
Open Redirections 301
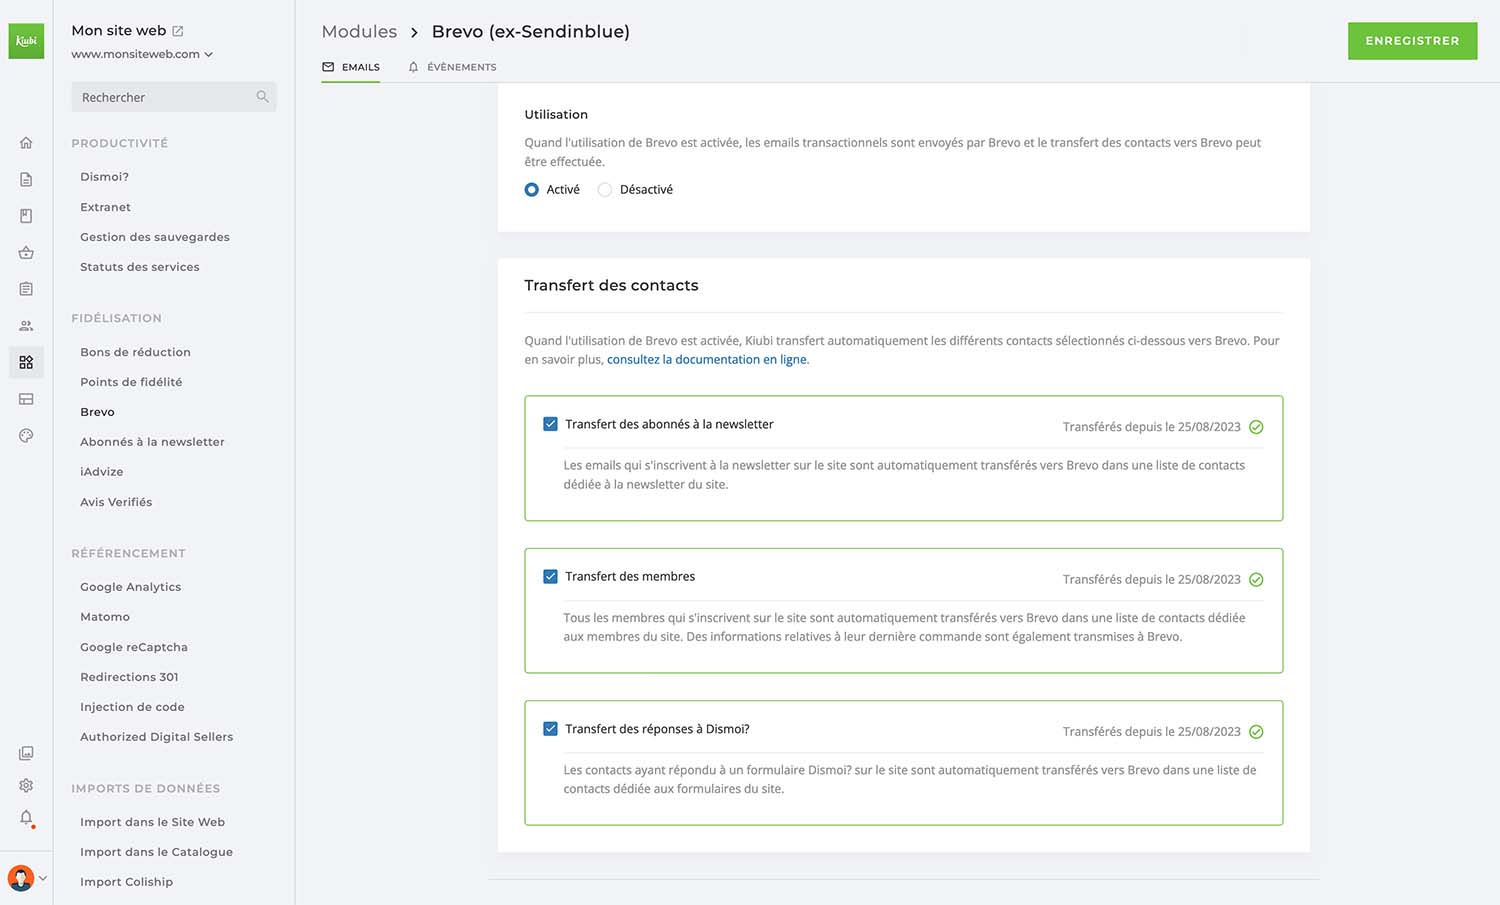(129, 677)
